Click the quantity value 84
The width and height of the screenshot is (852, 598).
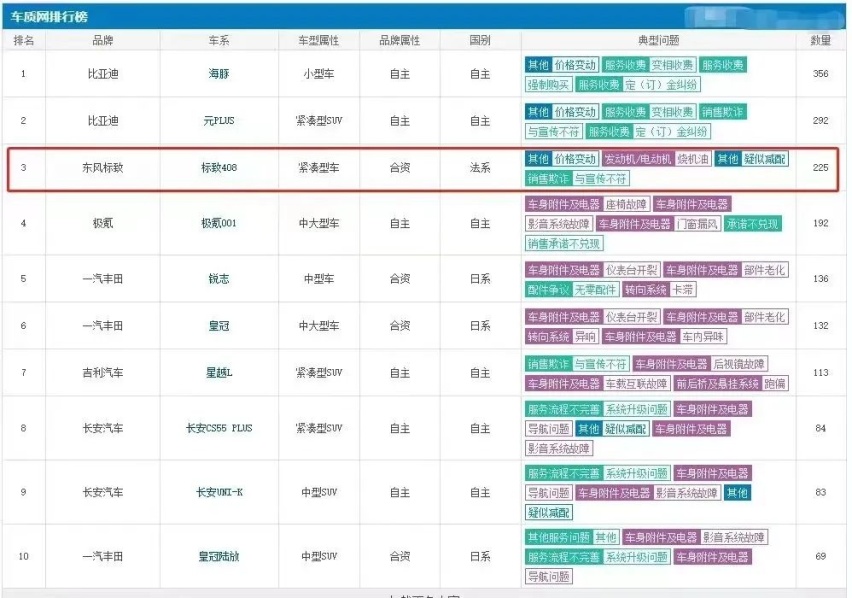(x=820, y=428)
